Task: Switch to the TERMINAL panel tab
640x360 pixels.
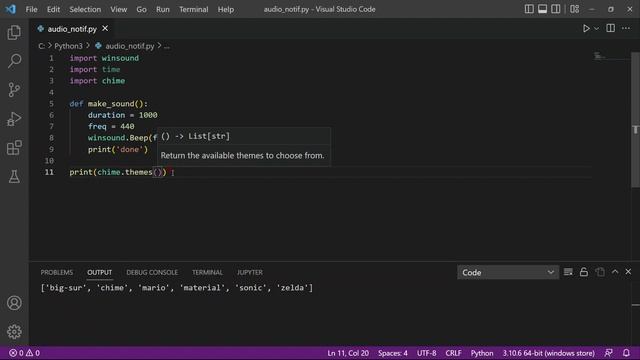Action: (207, 272)
